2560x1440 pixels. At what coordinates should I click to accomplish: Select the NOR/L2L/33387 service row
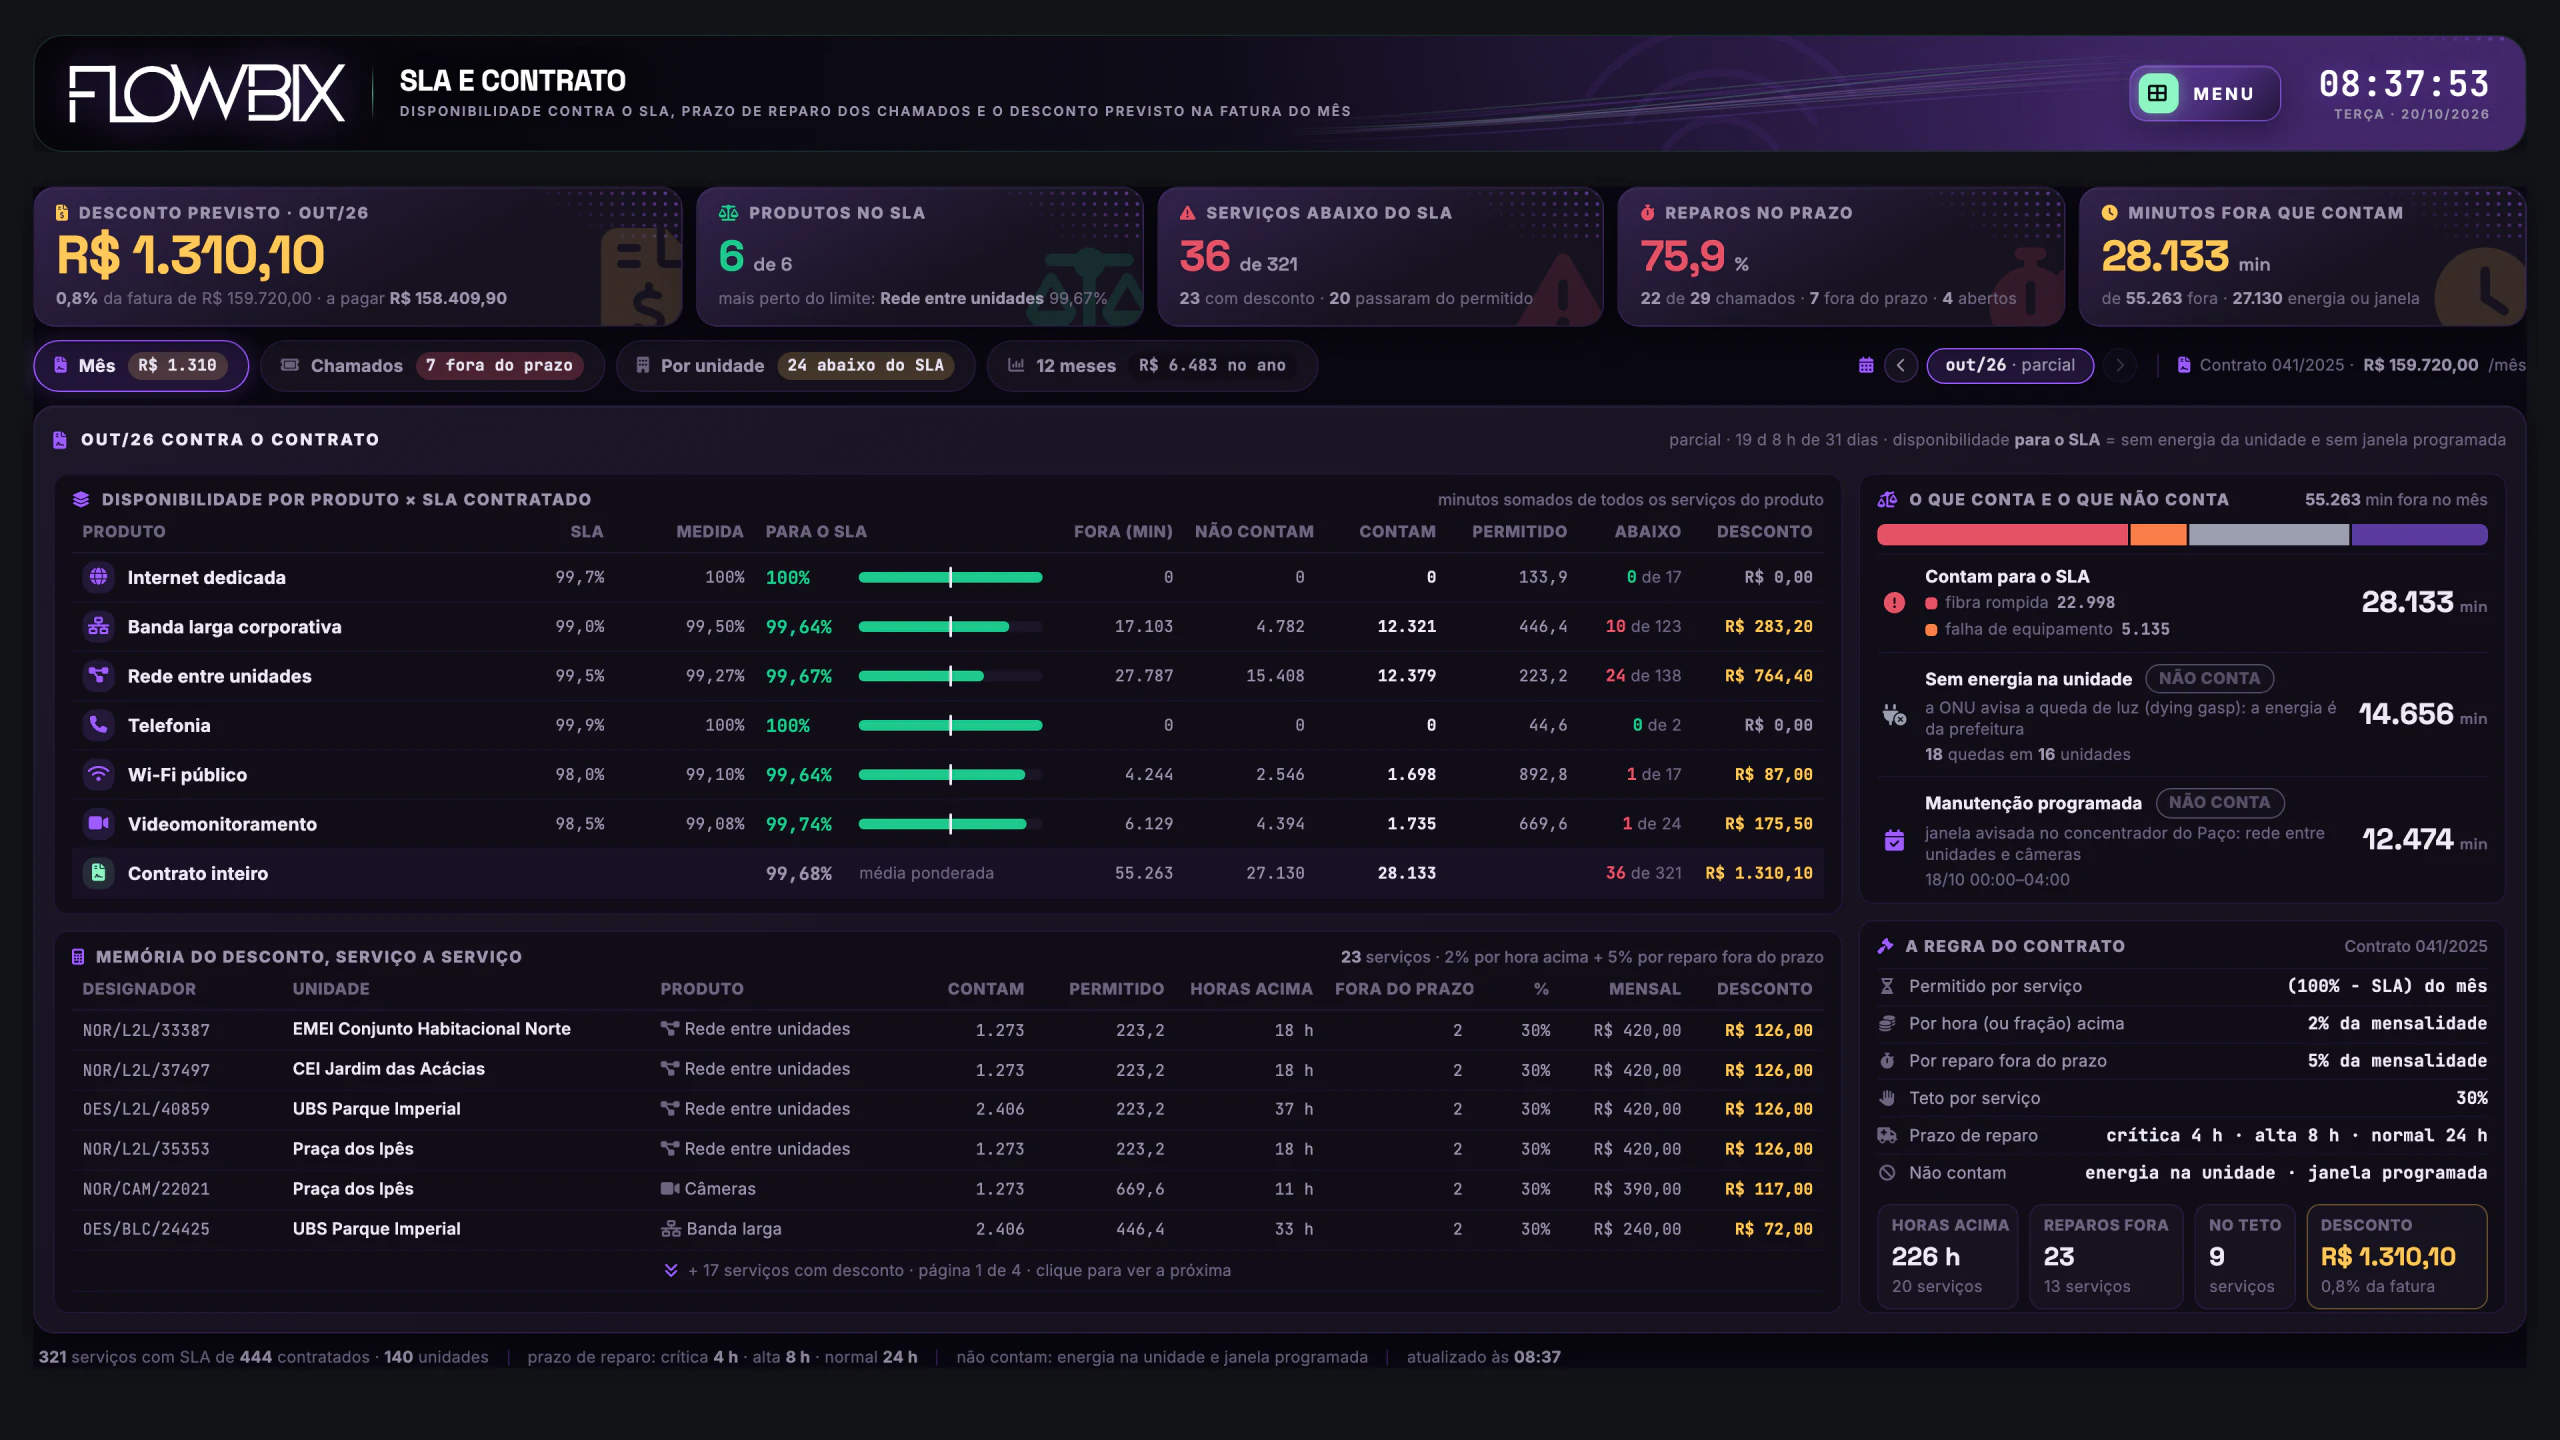(947, 1030)
